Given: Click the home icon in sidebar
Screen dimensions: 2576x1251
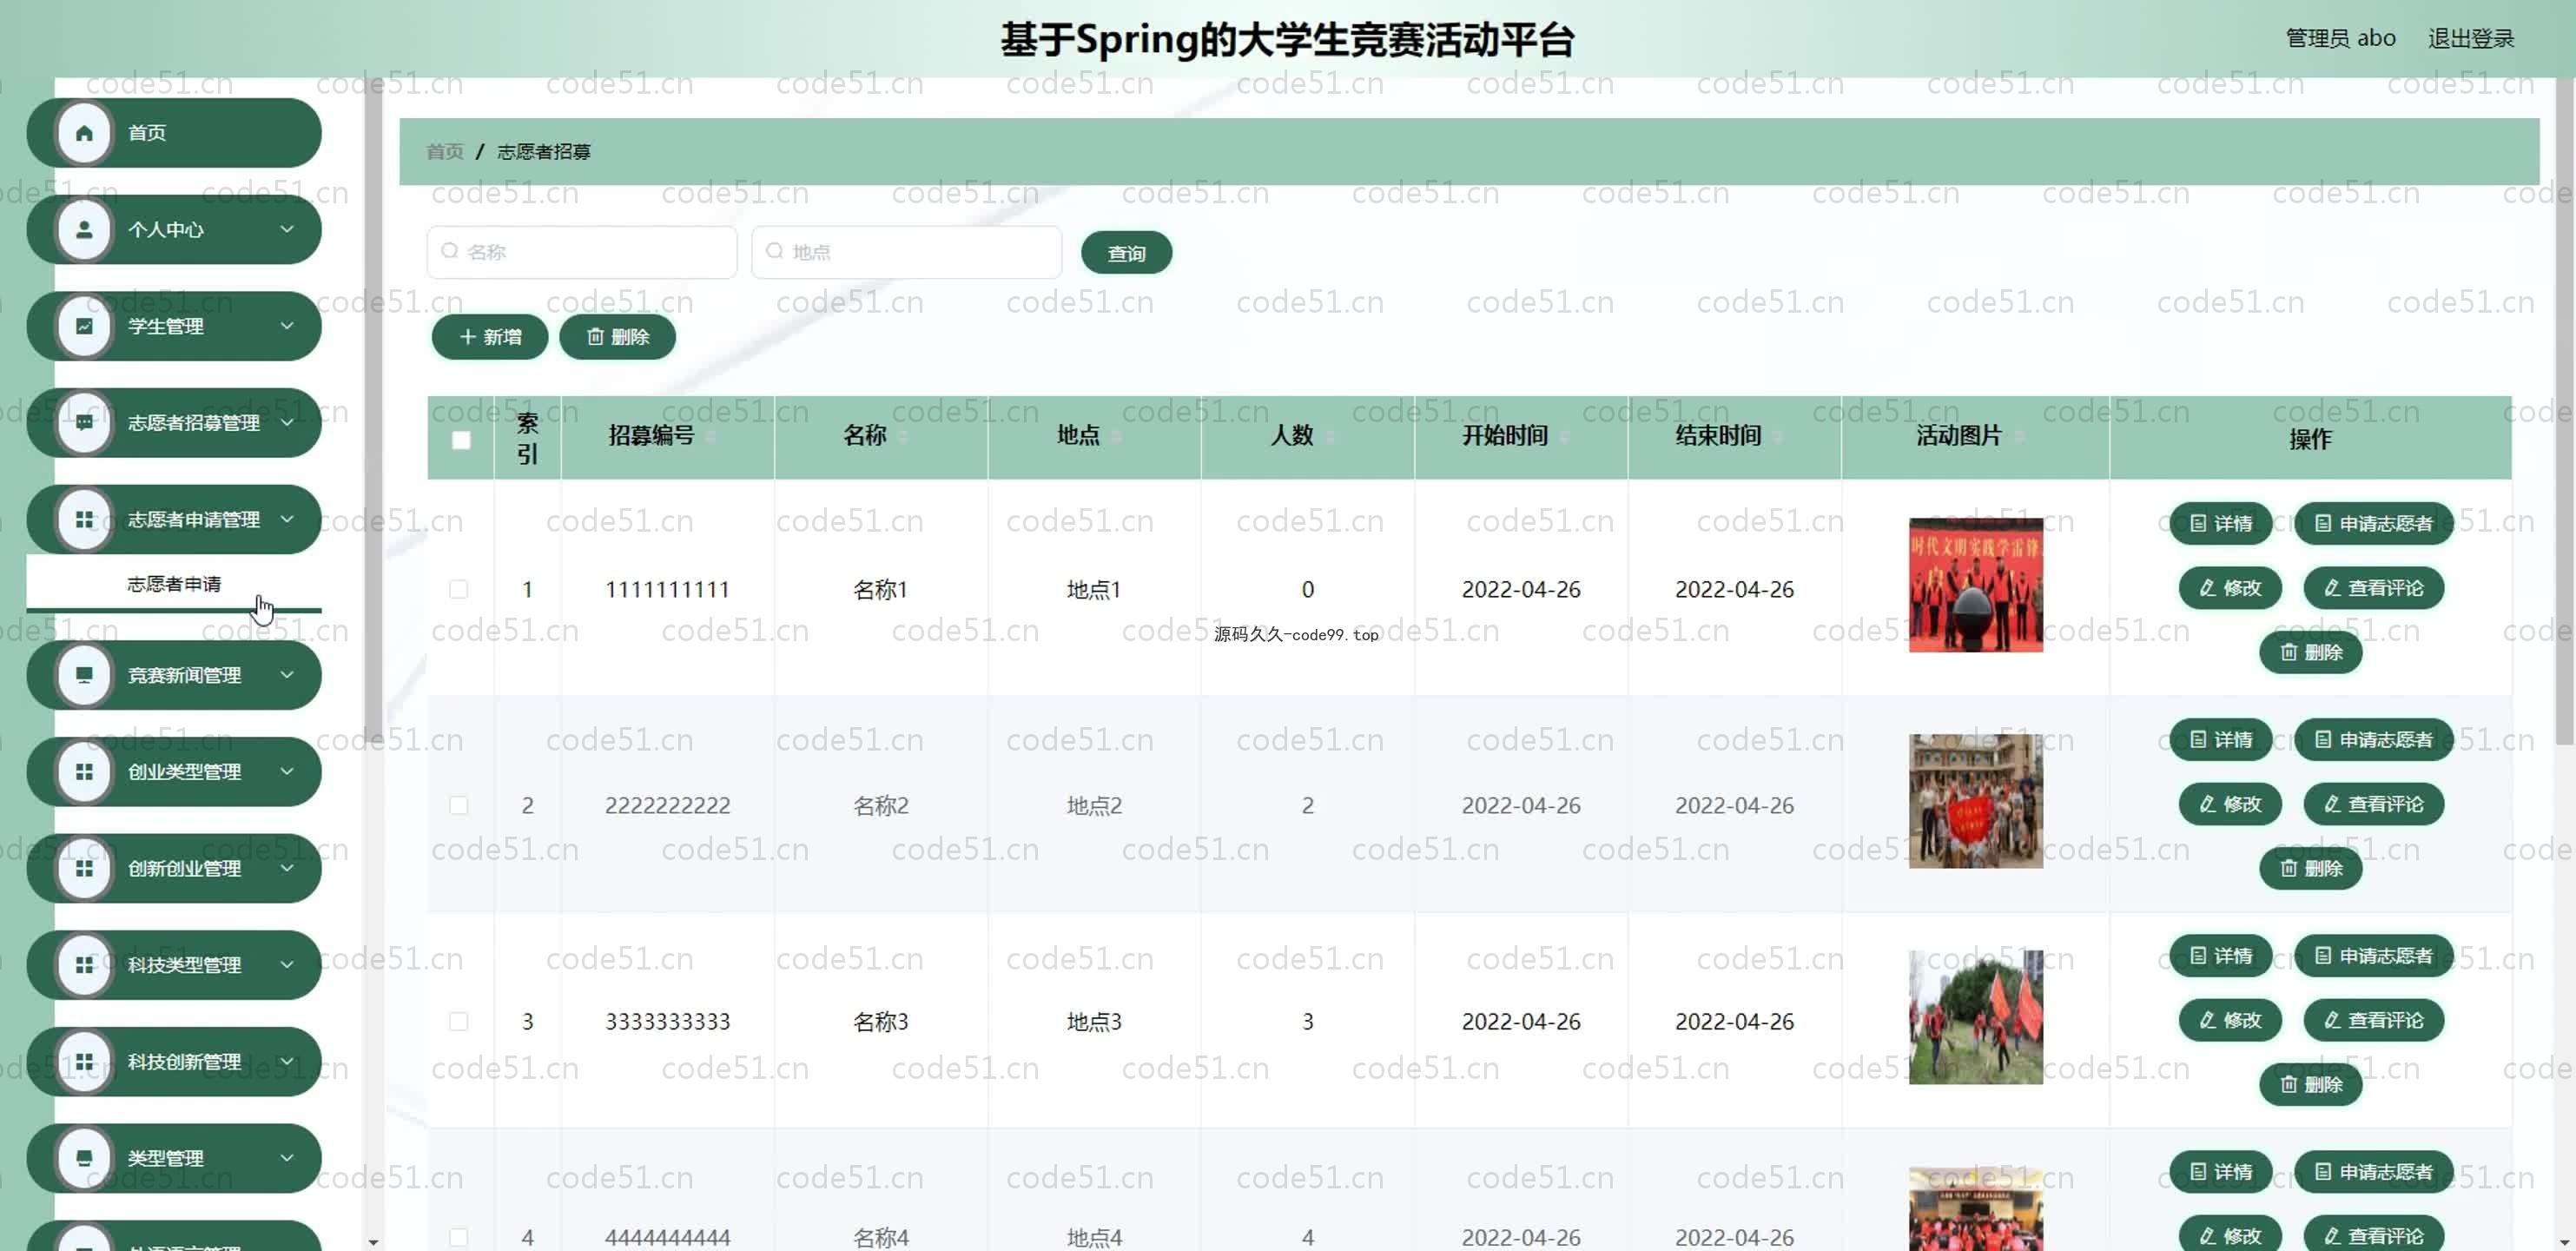Looking at the screenshot, I should coord(84,133).
